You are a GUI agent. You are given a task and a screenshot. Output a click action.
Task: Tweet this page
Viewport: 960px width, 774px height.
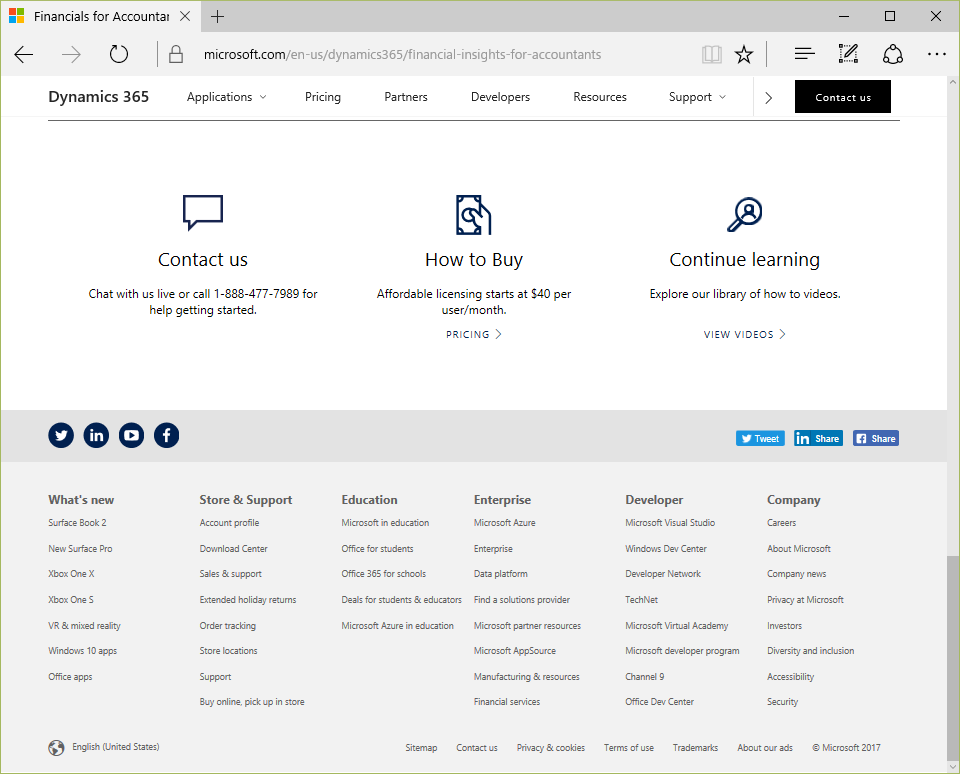(760, 438)
